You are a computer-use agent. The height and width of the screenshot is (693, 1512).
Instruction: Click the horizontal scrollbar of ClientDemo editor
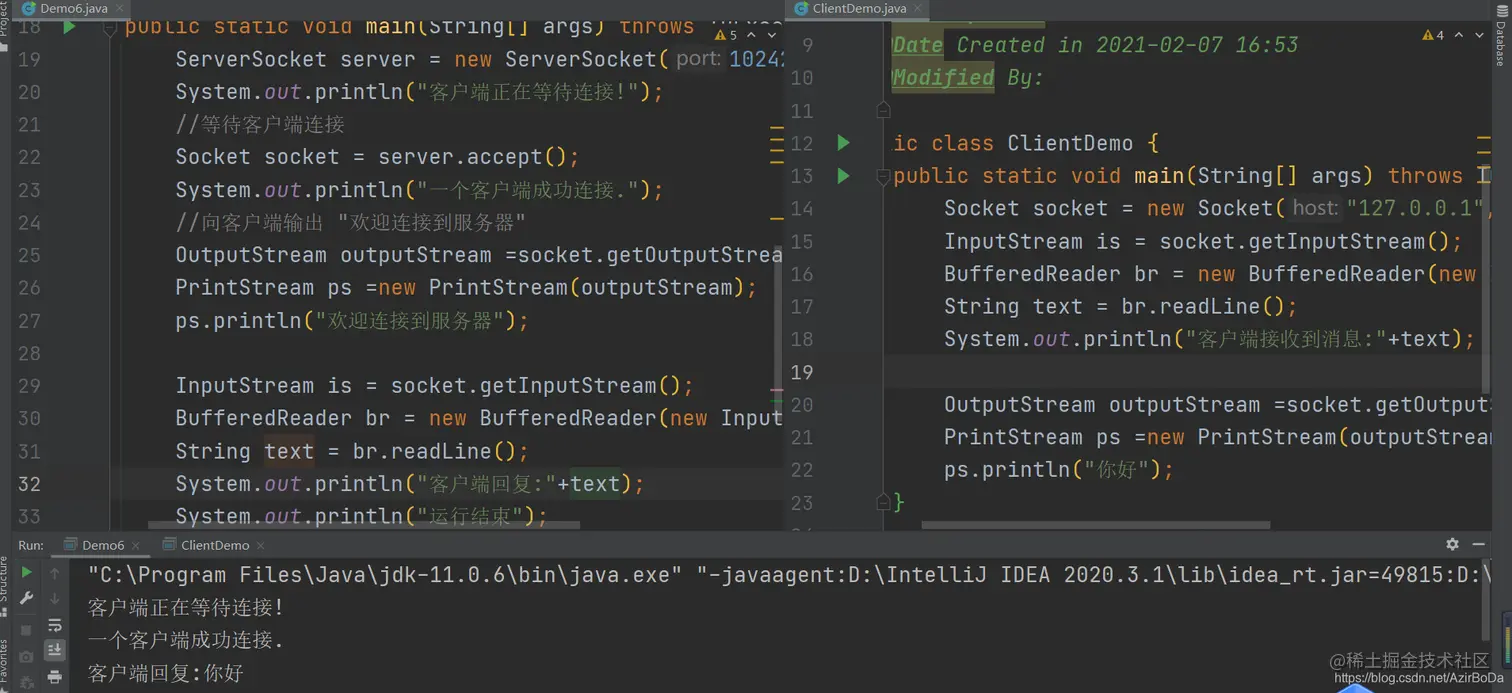point(1096,524)
